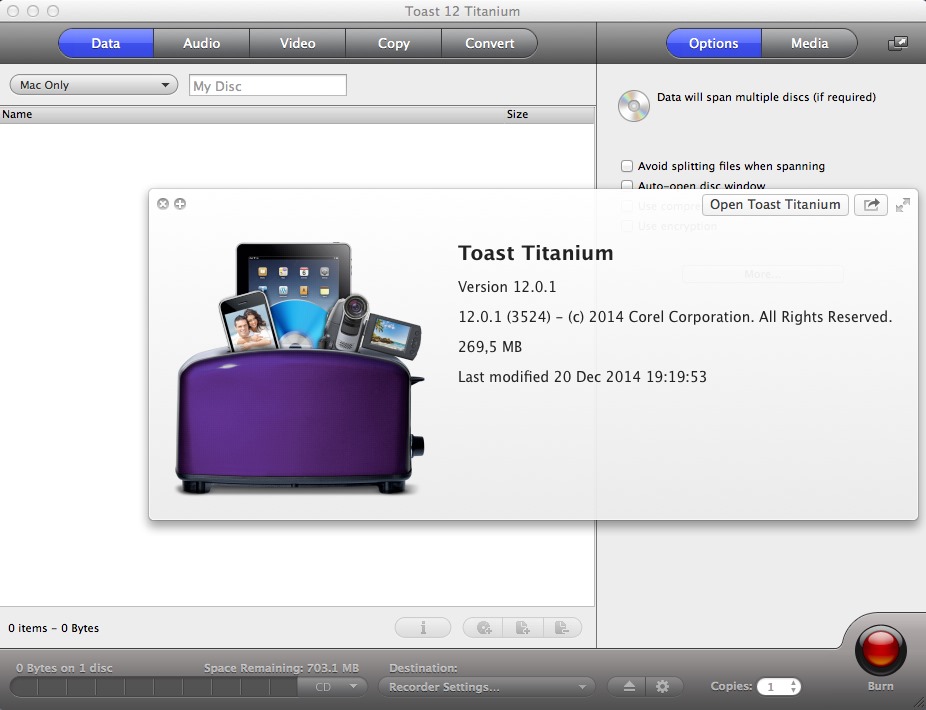Click the Space Remaining: 703.1 MB text
The image size is (926, 710).
pos(281,668)
